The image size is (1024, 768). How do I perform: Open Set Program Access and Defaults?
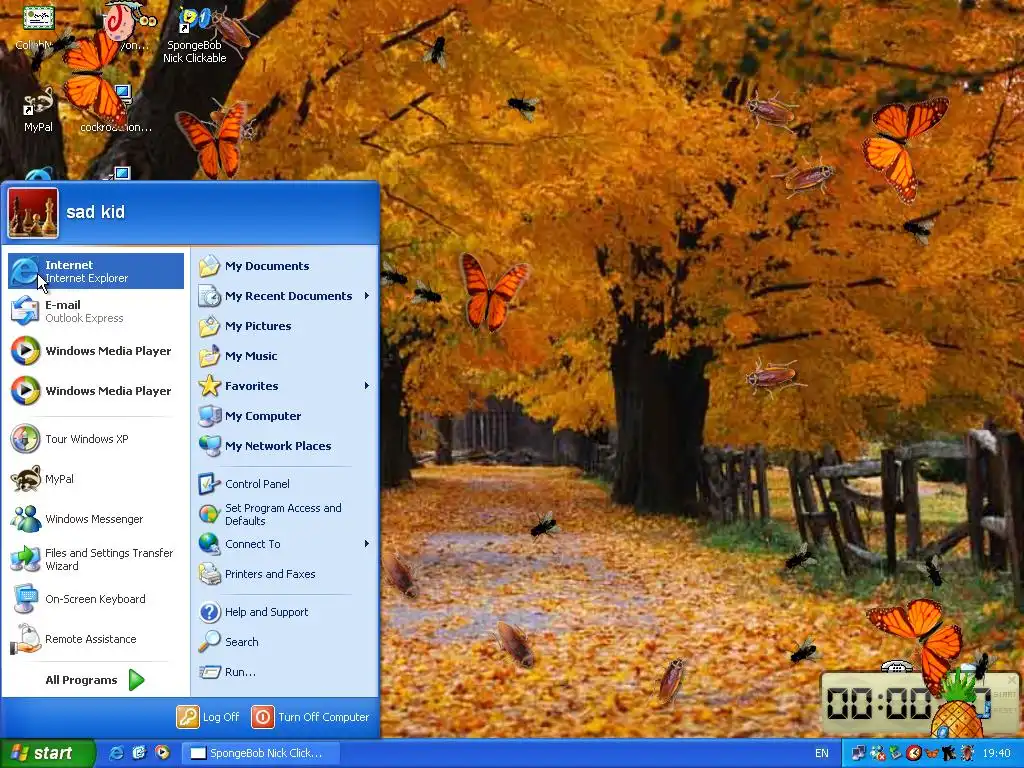click(285, 514)
